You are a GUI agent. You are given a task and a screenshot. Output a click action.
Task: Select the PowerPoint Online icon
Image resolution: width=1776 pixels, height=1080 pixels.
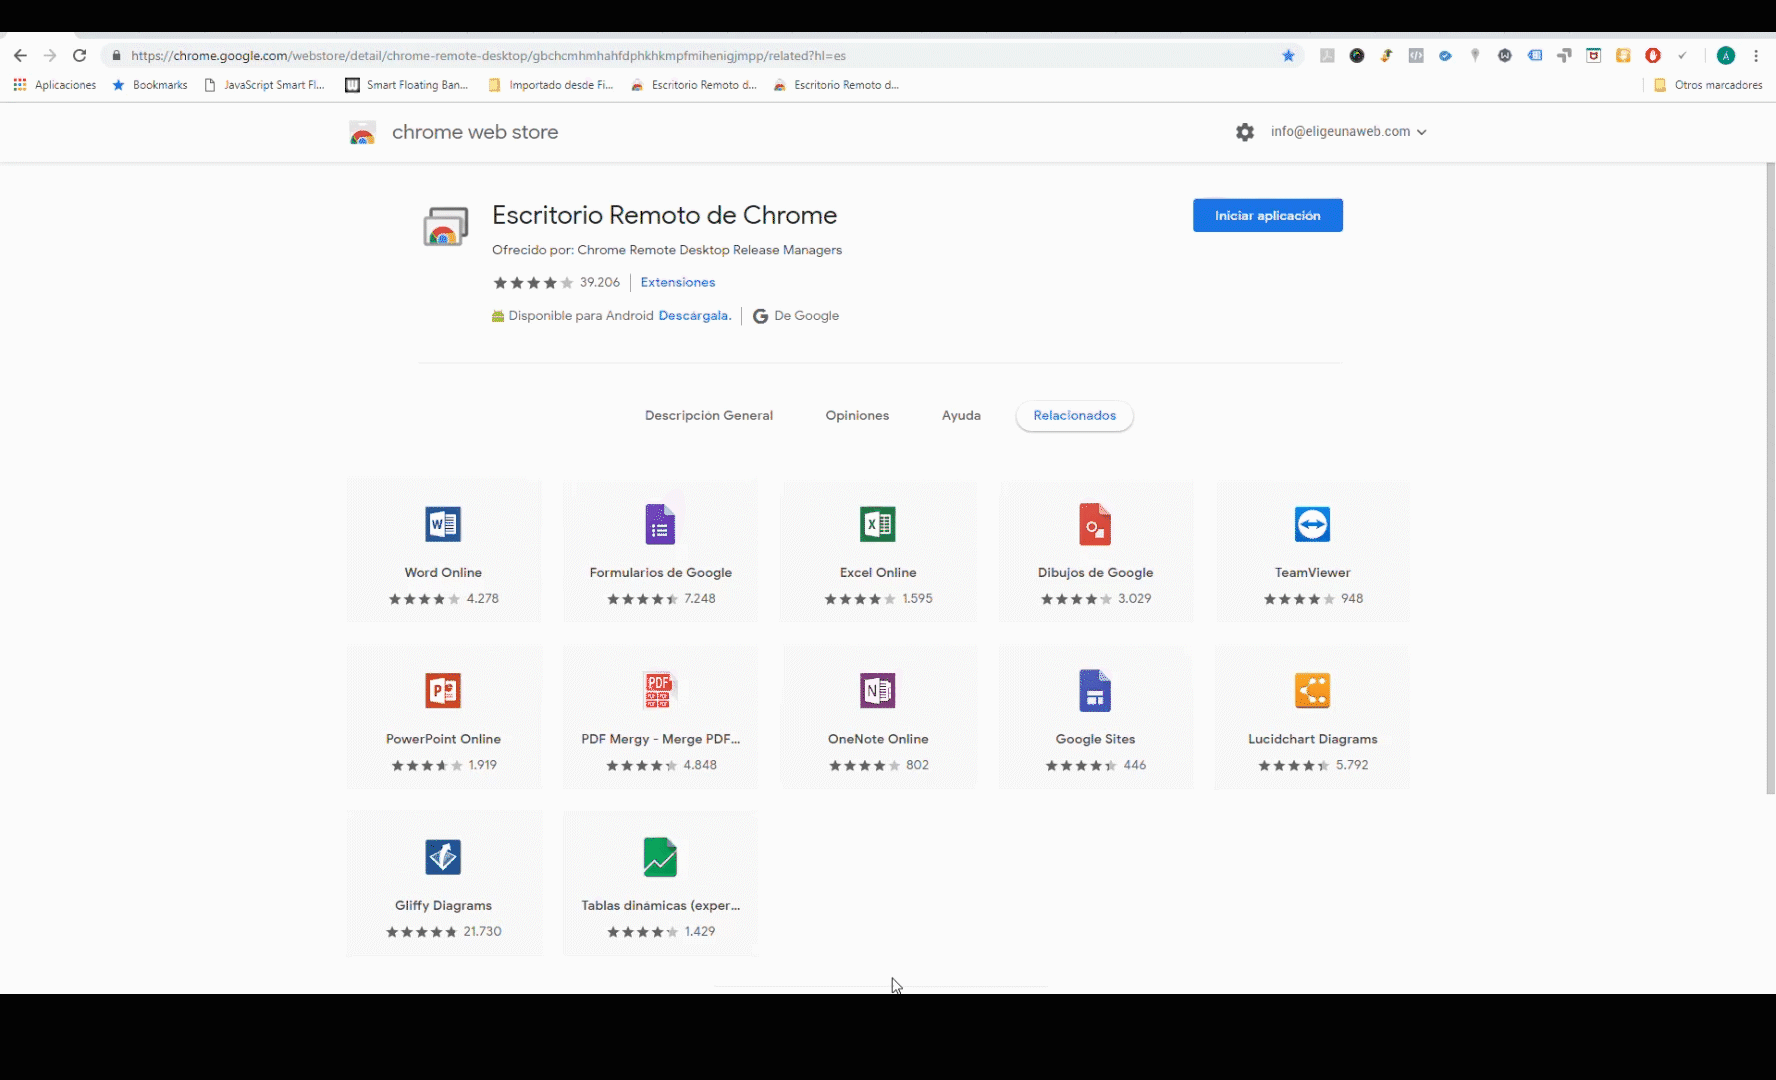[x=443, y=690]
